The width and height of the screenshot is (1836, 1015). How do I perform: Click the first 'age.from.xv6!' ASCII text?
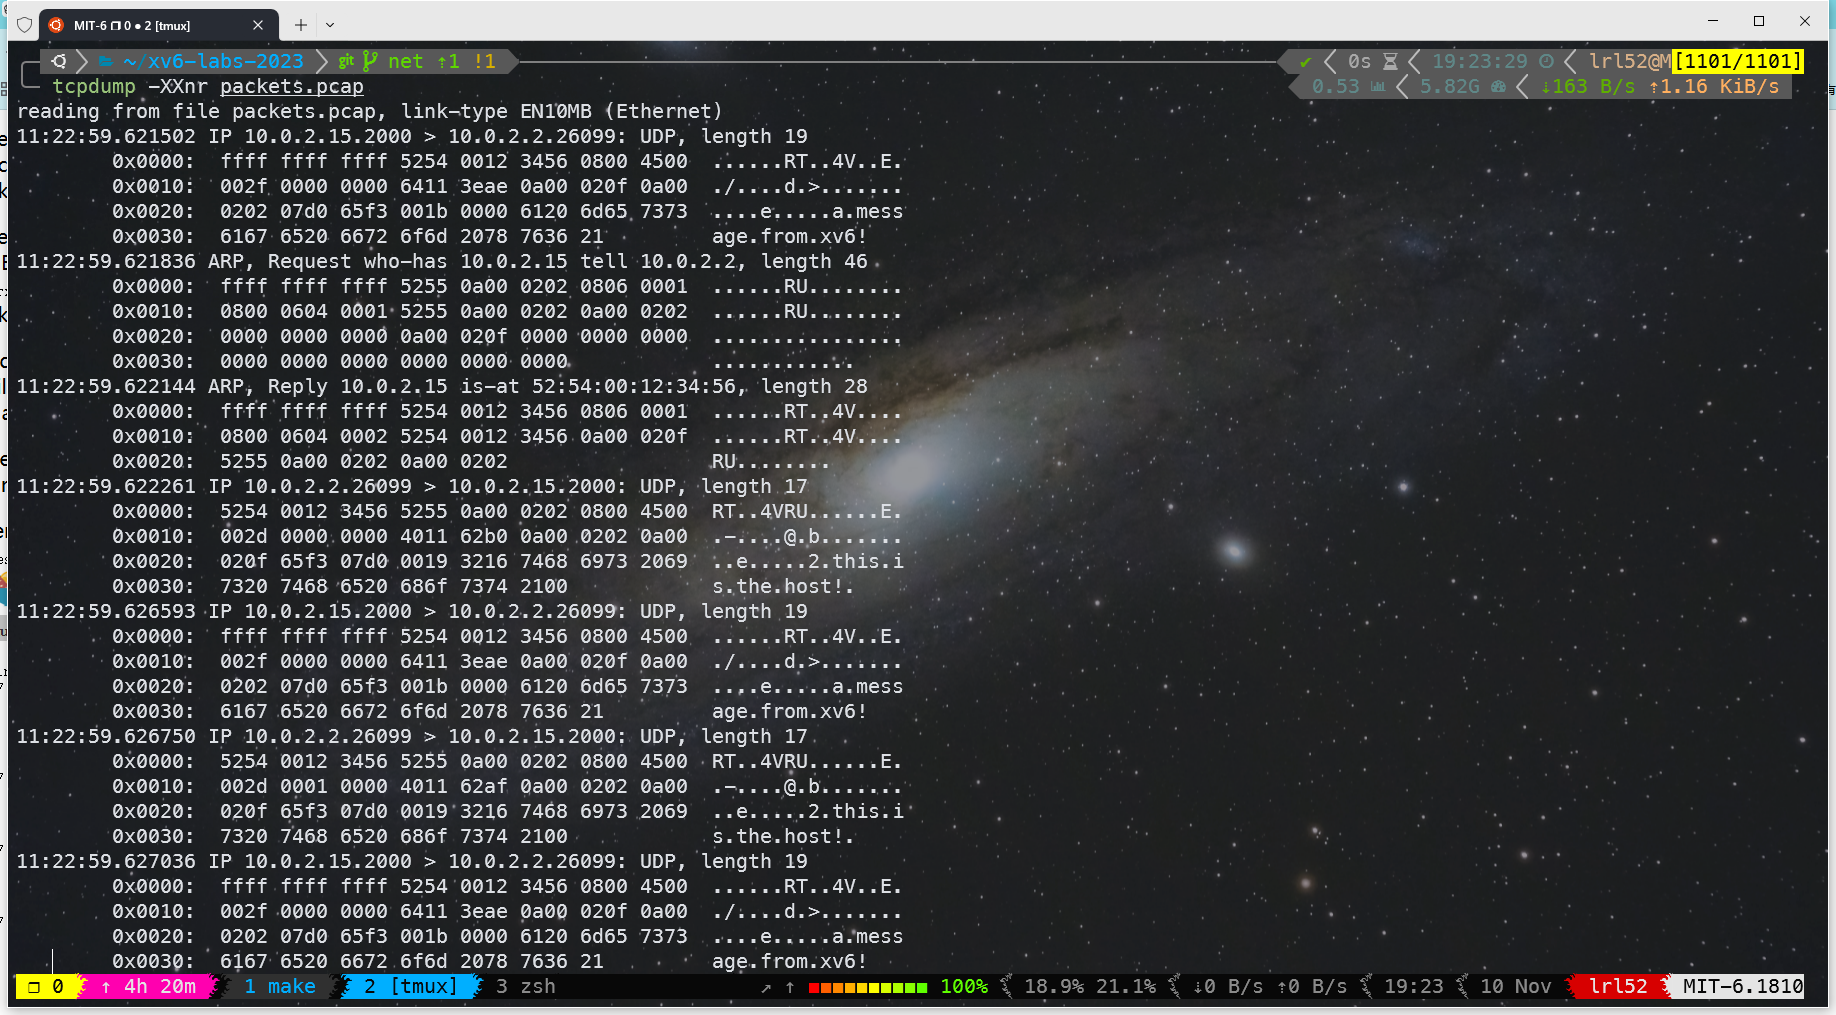(x=789, y=236)
